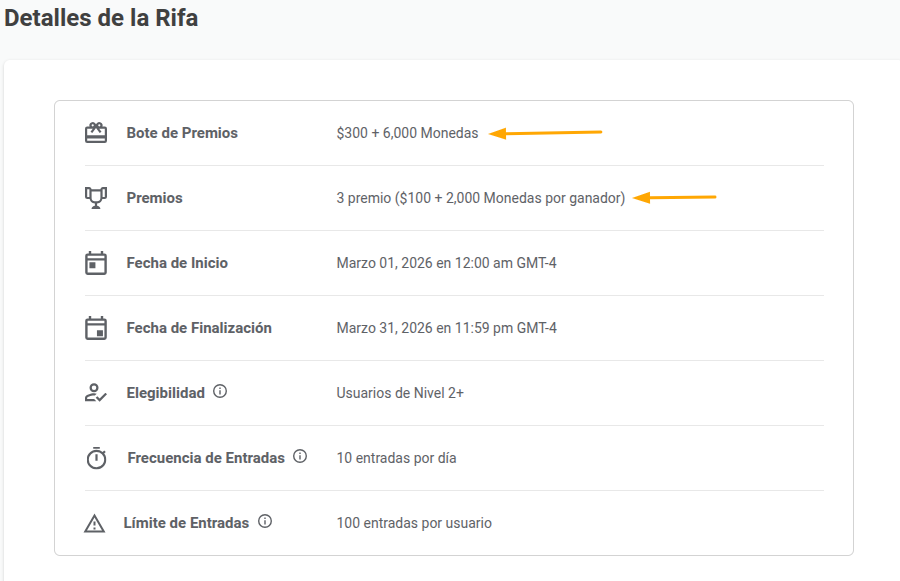The height and width of the screenshot is (581, 900).
Task: Click the user checkmark icon beside Elegibilidad
Action: (96, 393)
